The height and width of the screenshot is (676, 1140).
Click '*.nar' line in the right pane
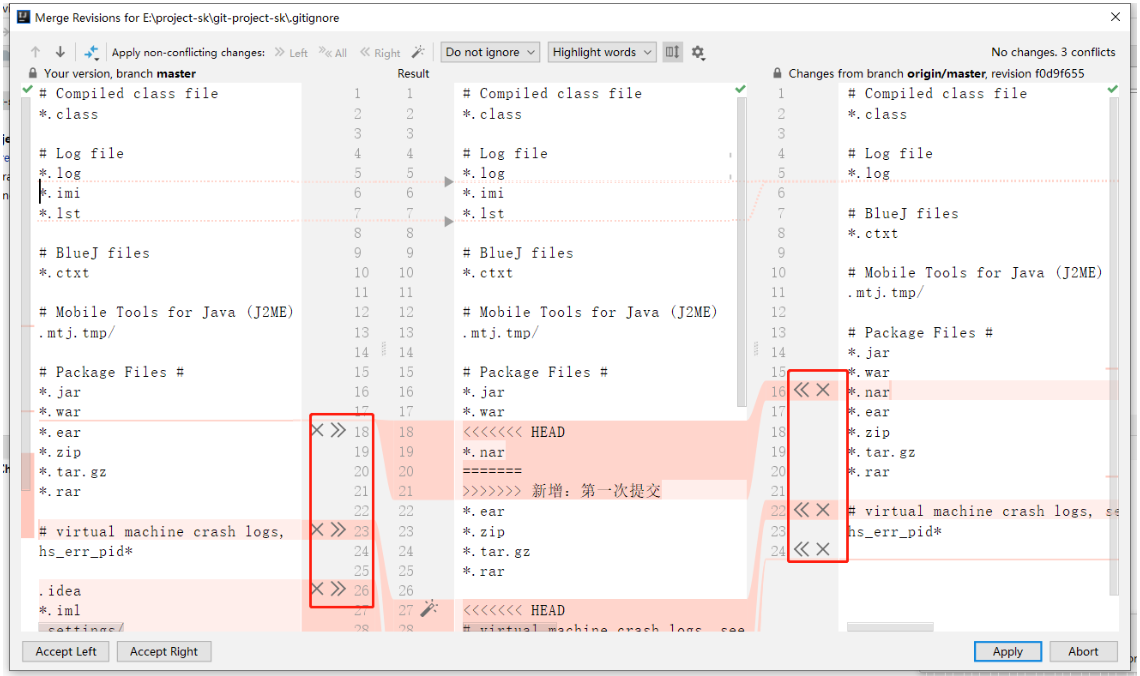870,392
